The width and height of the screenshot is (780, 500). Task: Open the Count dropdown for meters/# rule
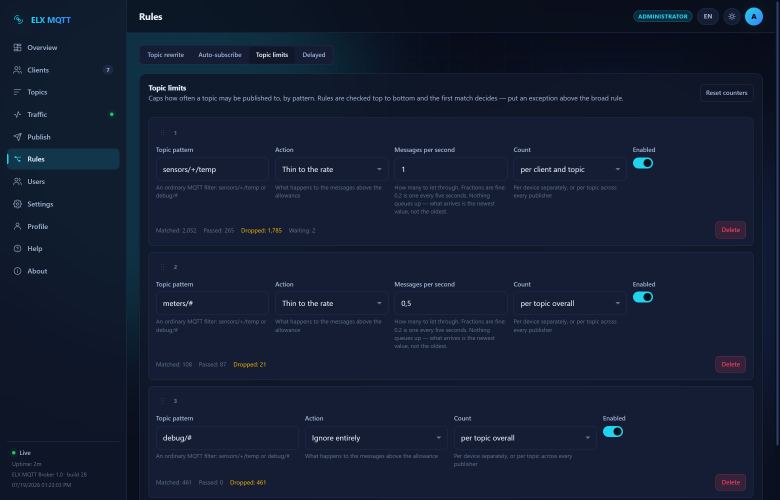570,303
